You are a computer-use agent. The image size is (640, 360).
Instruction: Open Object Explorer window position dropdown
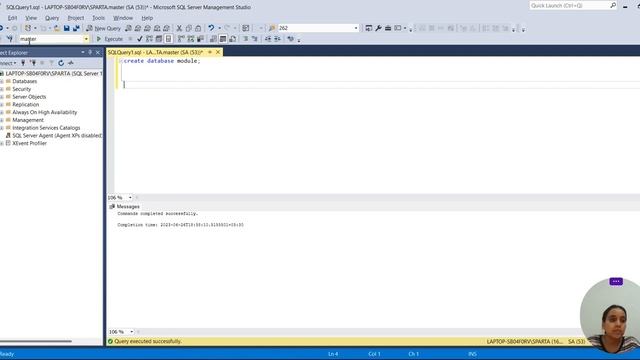[83, 53]
